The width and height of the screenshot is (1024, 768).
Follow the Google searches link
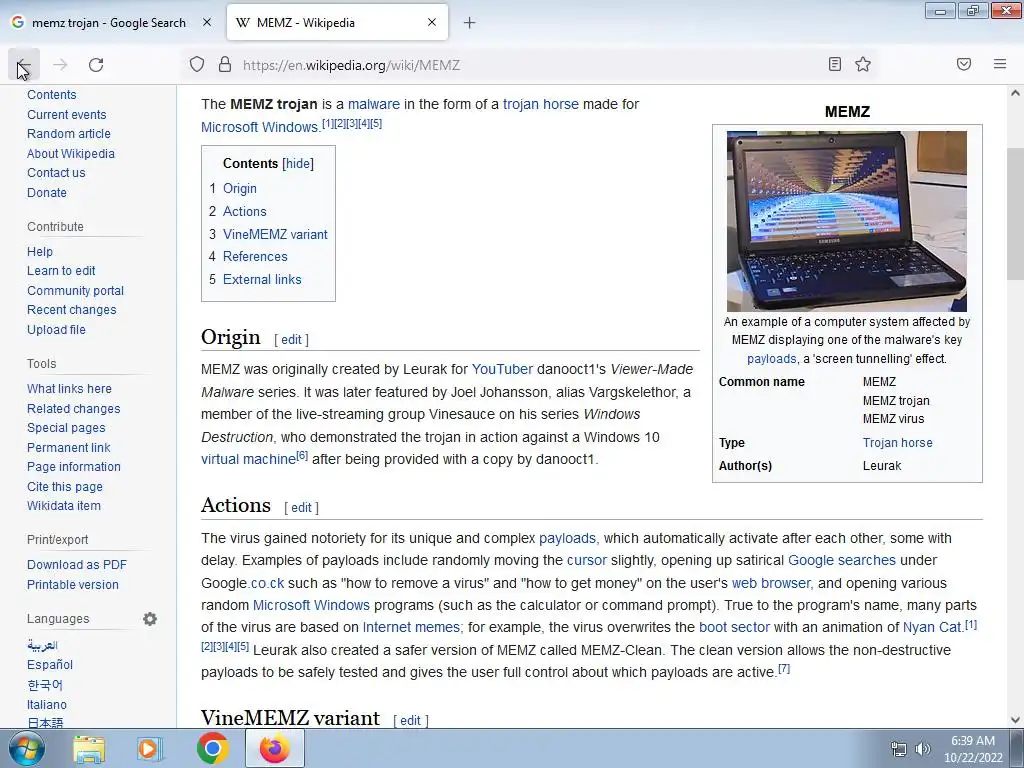click(x=842, y=560)
